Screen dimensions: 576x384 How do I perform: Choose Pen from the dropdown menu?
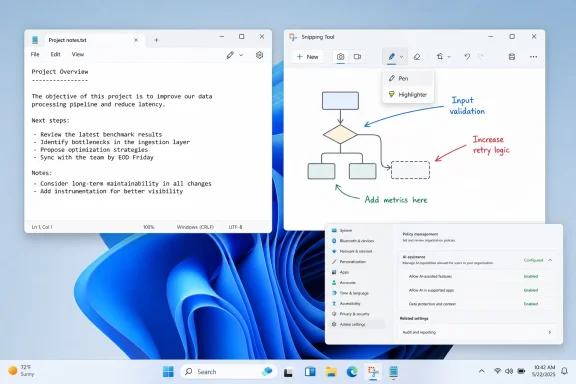point(408,78)
